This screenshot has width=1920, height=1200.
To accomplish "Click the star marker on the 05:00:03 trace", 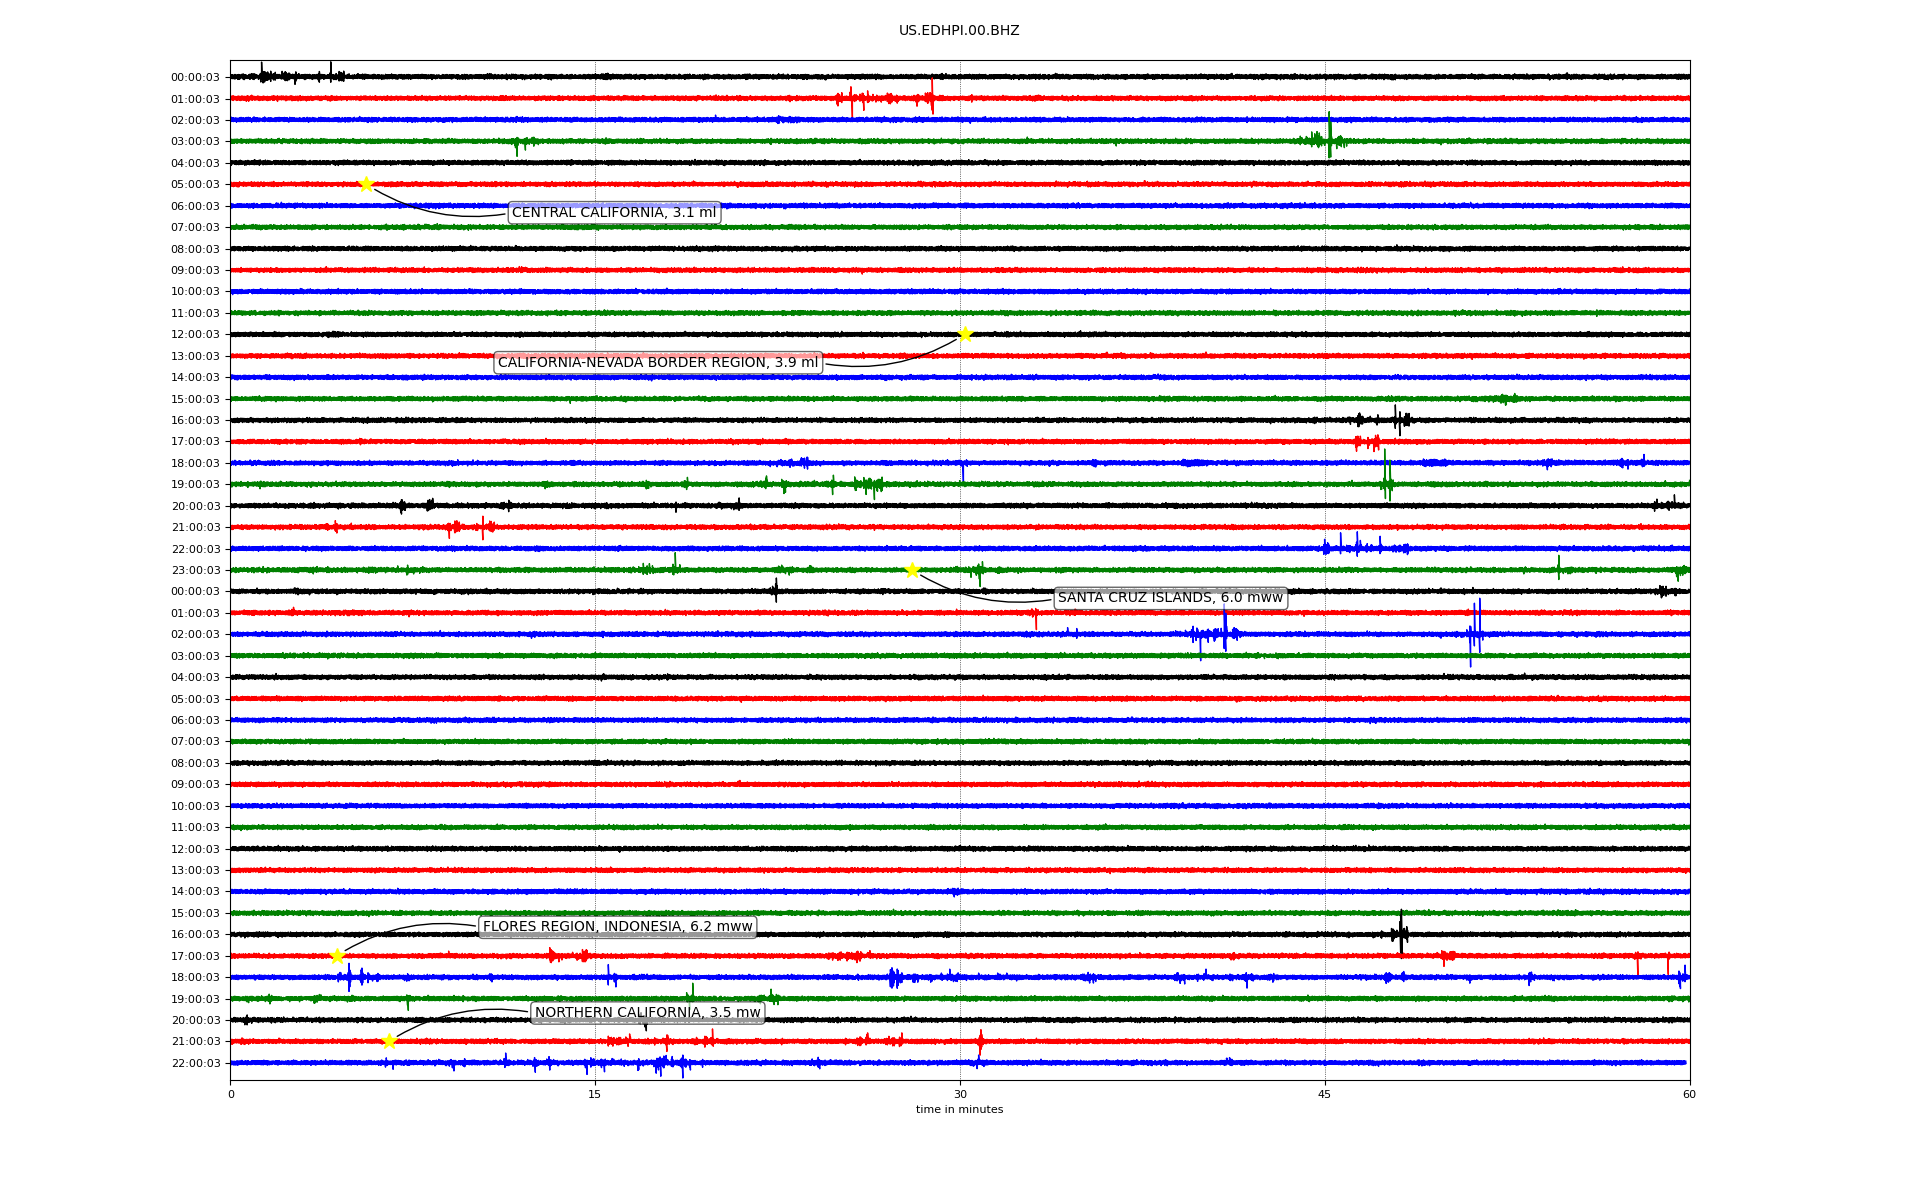I will pos(366,184).
